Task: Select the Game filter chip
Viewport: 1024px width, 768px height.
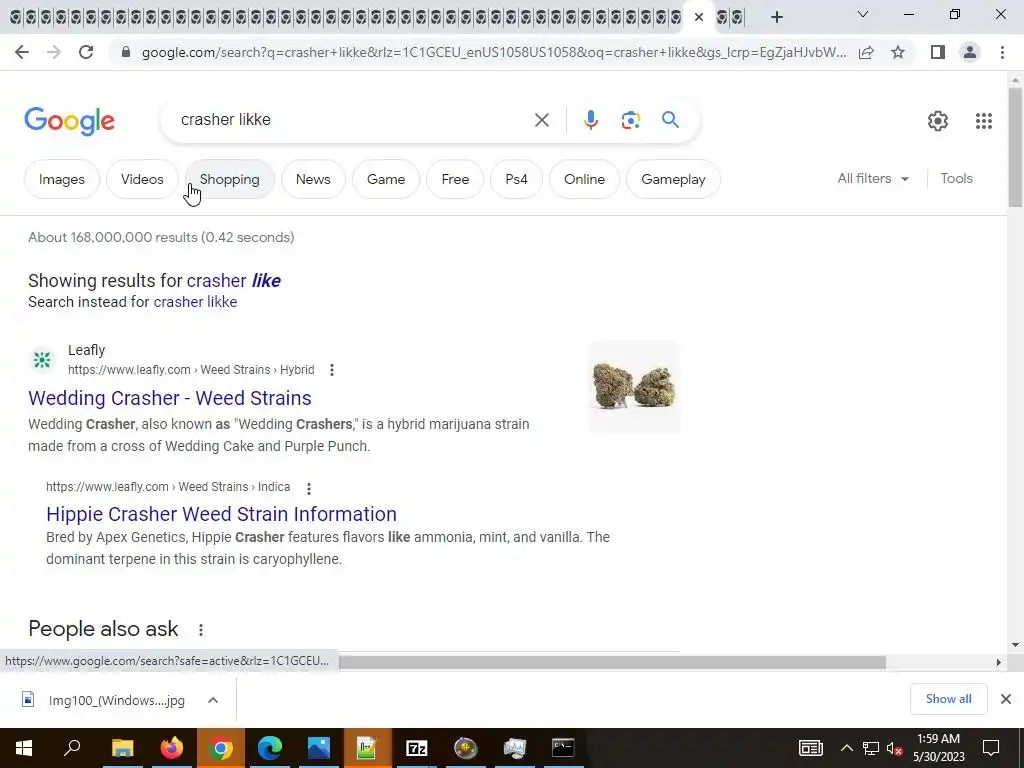Action: tap(386, 179)
